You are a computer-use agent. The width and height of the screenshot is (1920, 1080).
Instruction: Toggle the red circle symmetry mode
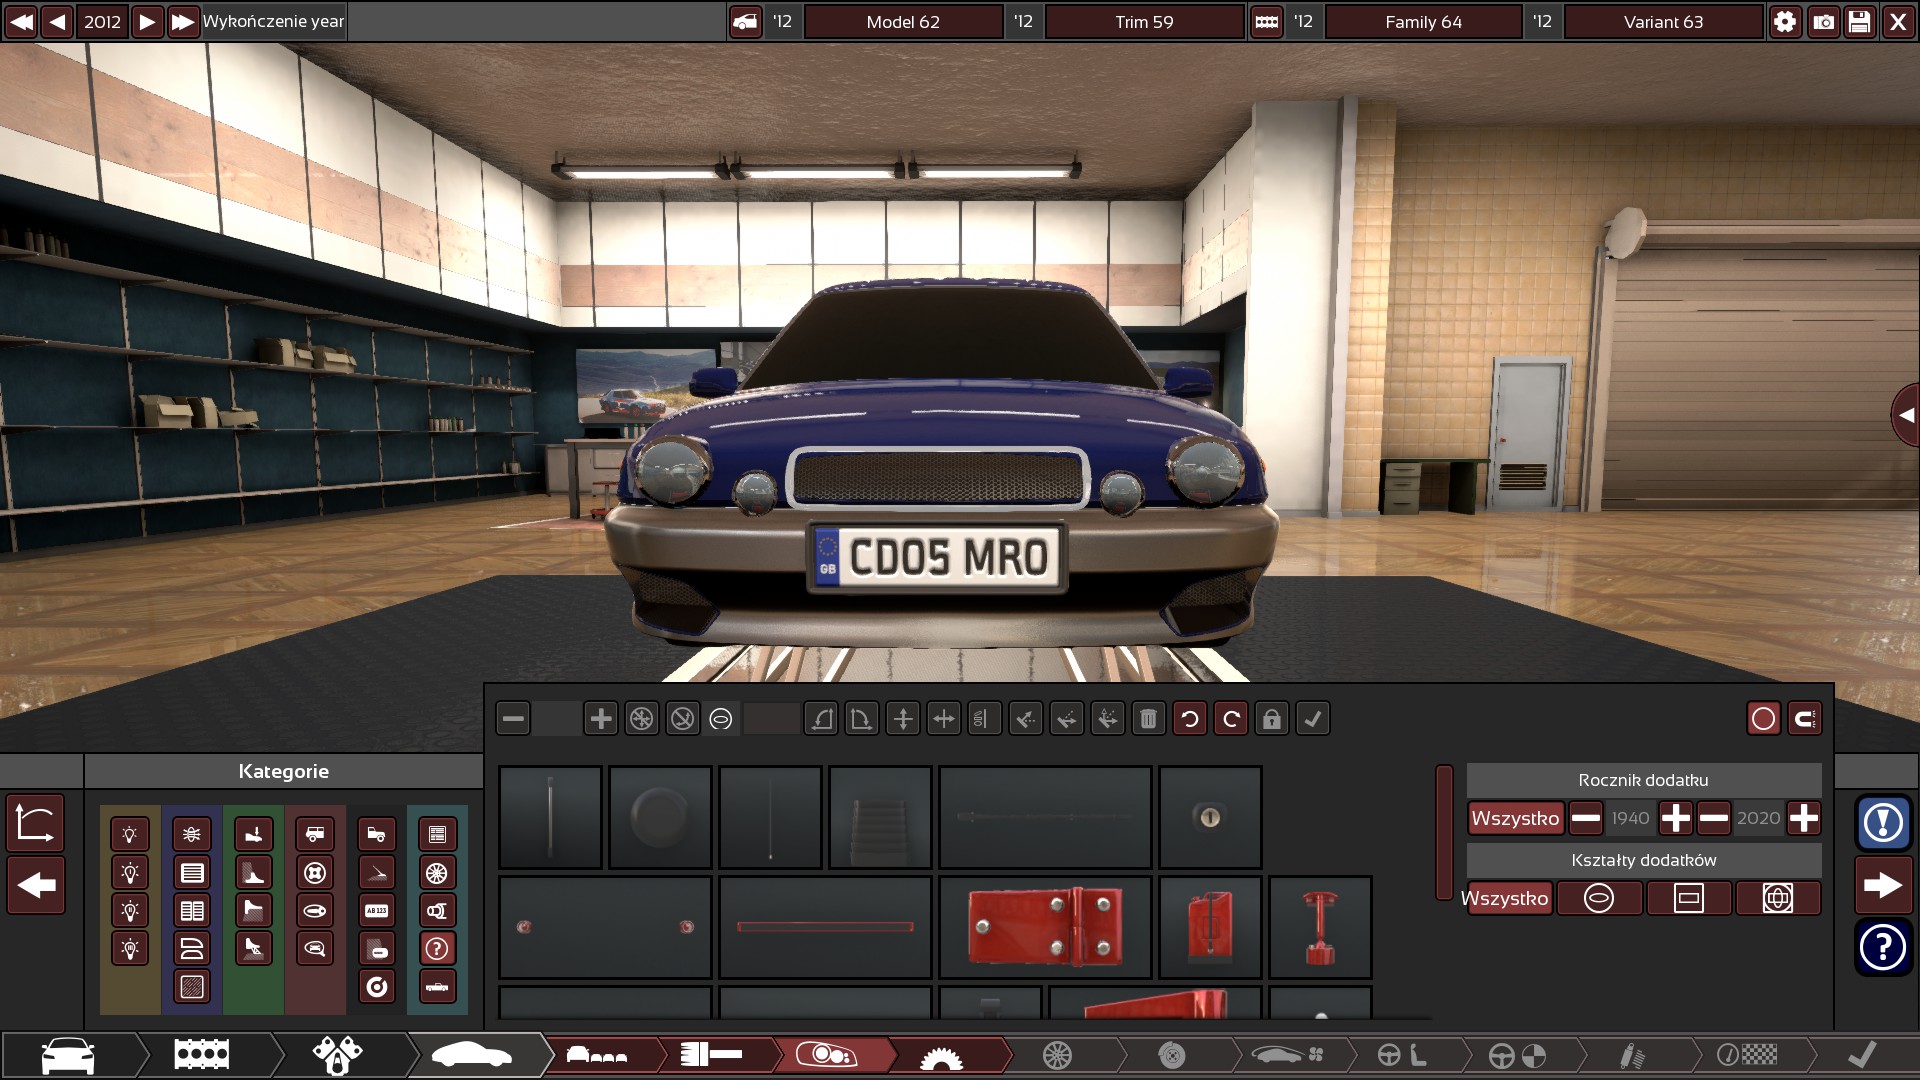[1764, 718]
